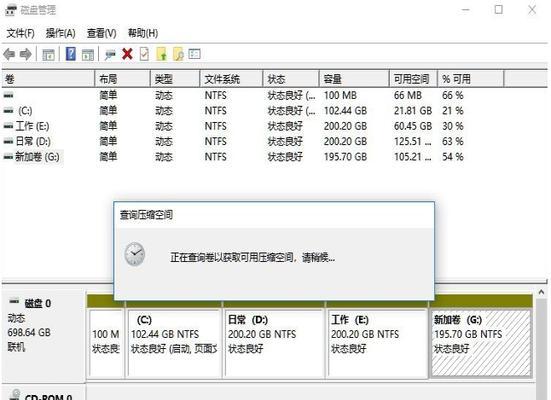
Task: Sort by the 可用空间 column header
Action: tap(414, 79)
